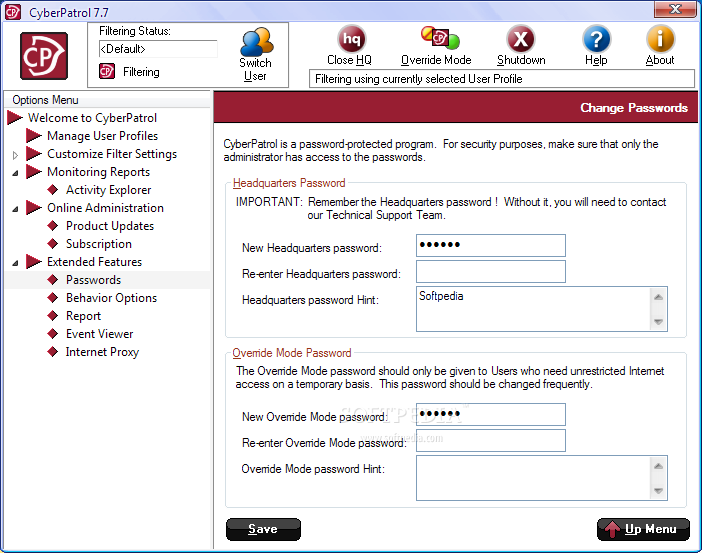The width and height of the screenshot is (702, 553).
Task: Open the About info icon
Action: [x=660, y=39]
